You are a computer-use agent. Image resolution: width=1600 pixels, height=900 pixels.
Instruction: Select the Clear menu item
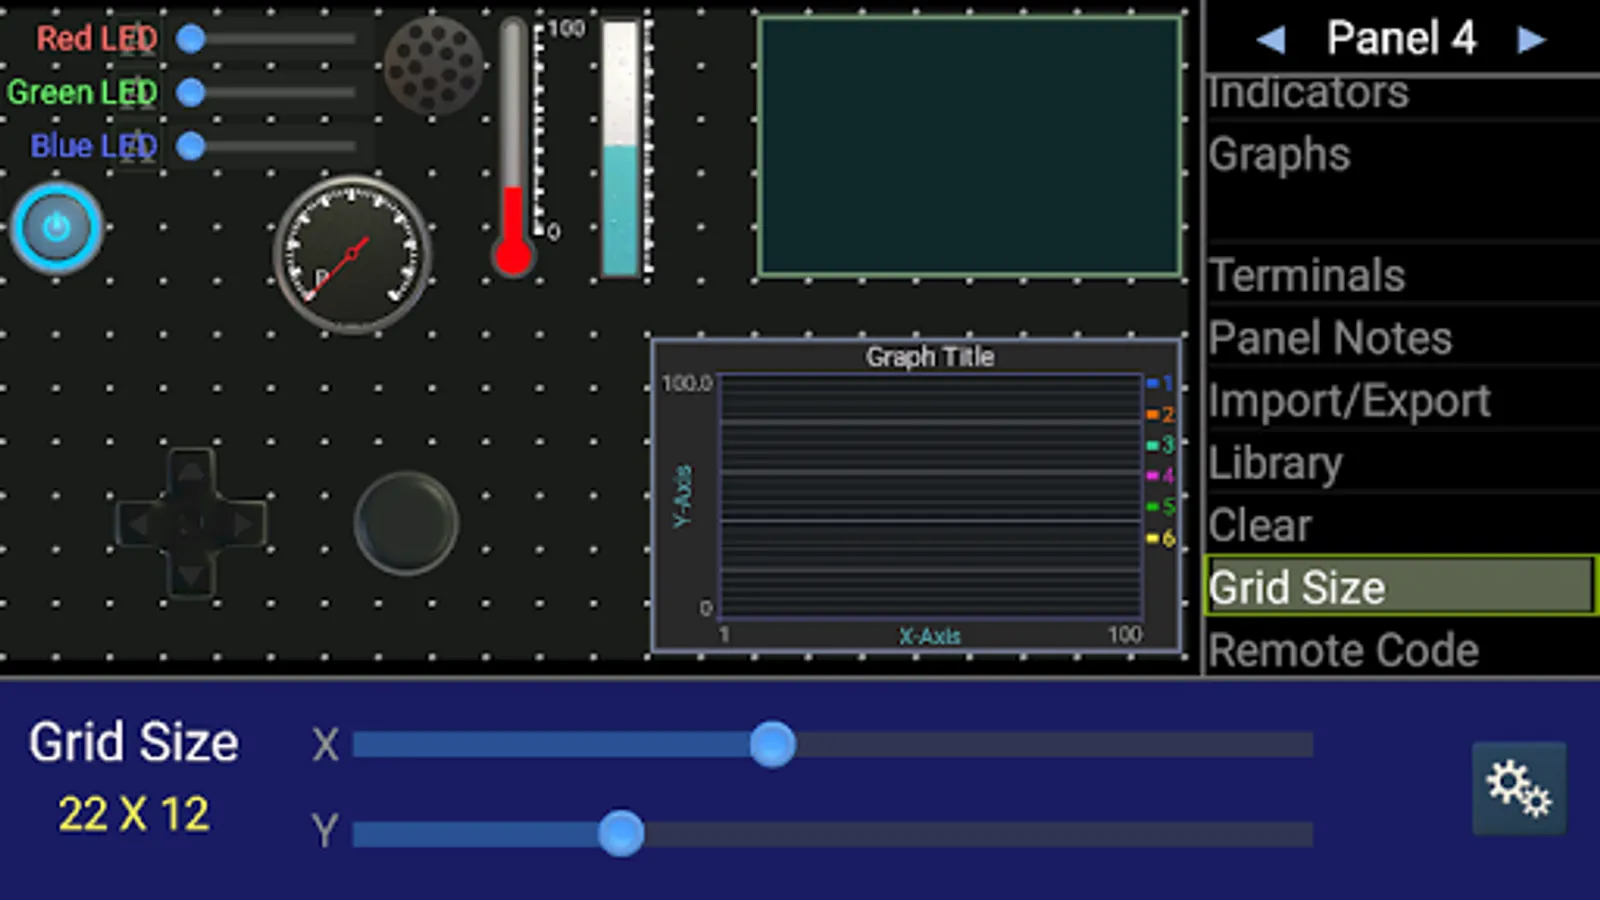pos(1401,525)
